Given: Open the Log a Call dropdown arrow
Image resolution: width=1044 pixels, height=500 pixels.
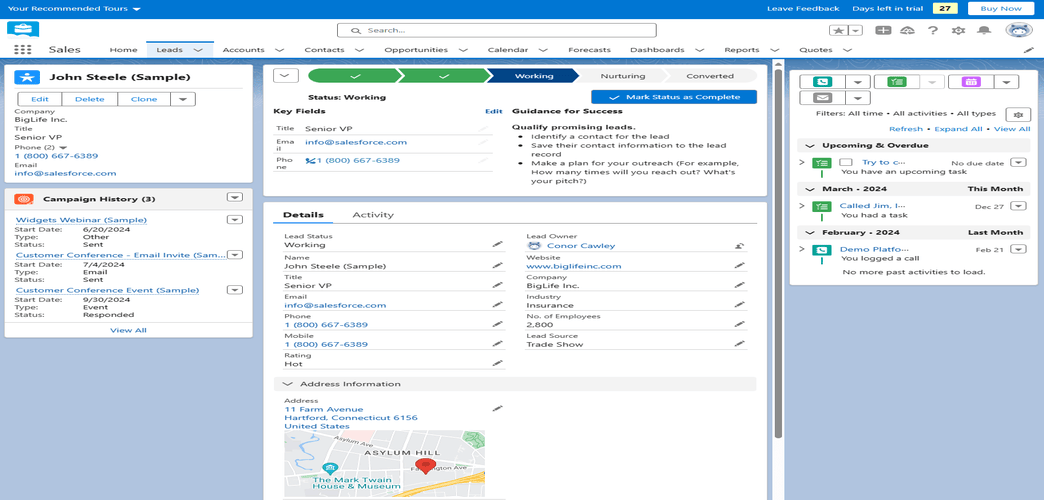Looking at the screenshot, I should (858, 81).
